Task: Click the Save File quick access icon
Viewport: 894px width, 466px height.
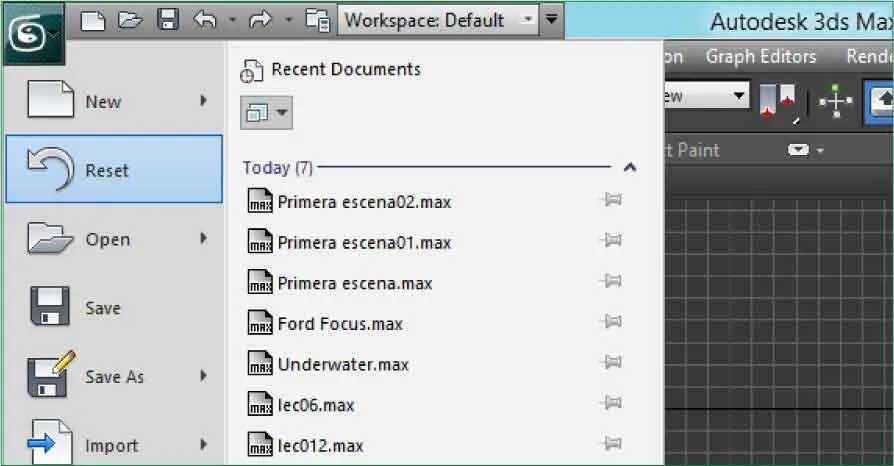Action: pos(168,20)
